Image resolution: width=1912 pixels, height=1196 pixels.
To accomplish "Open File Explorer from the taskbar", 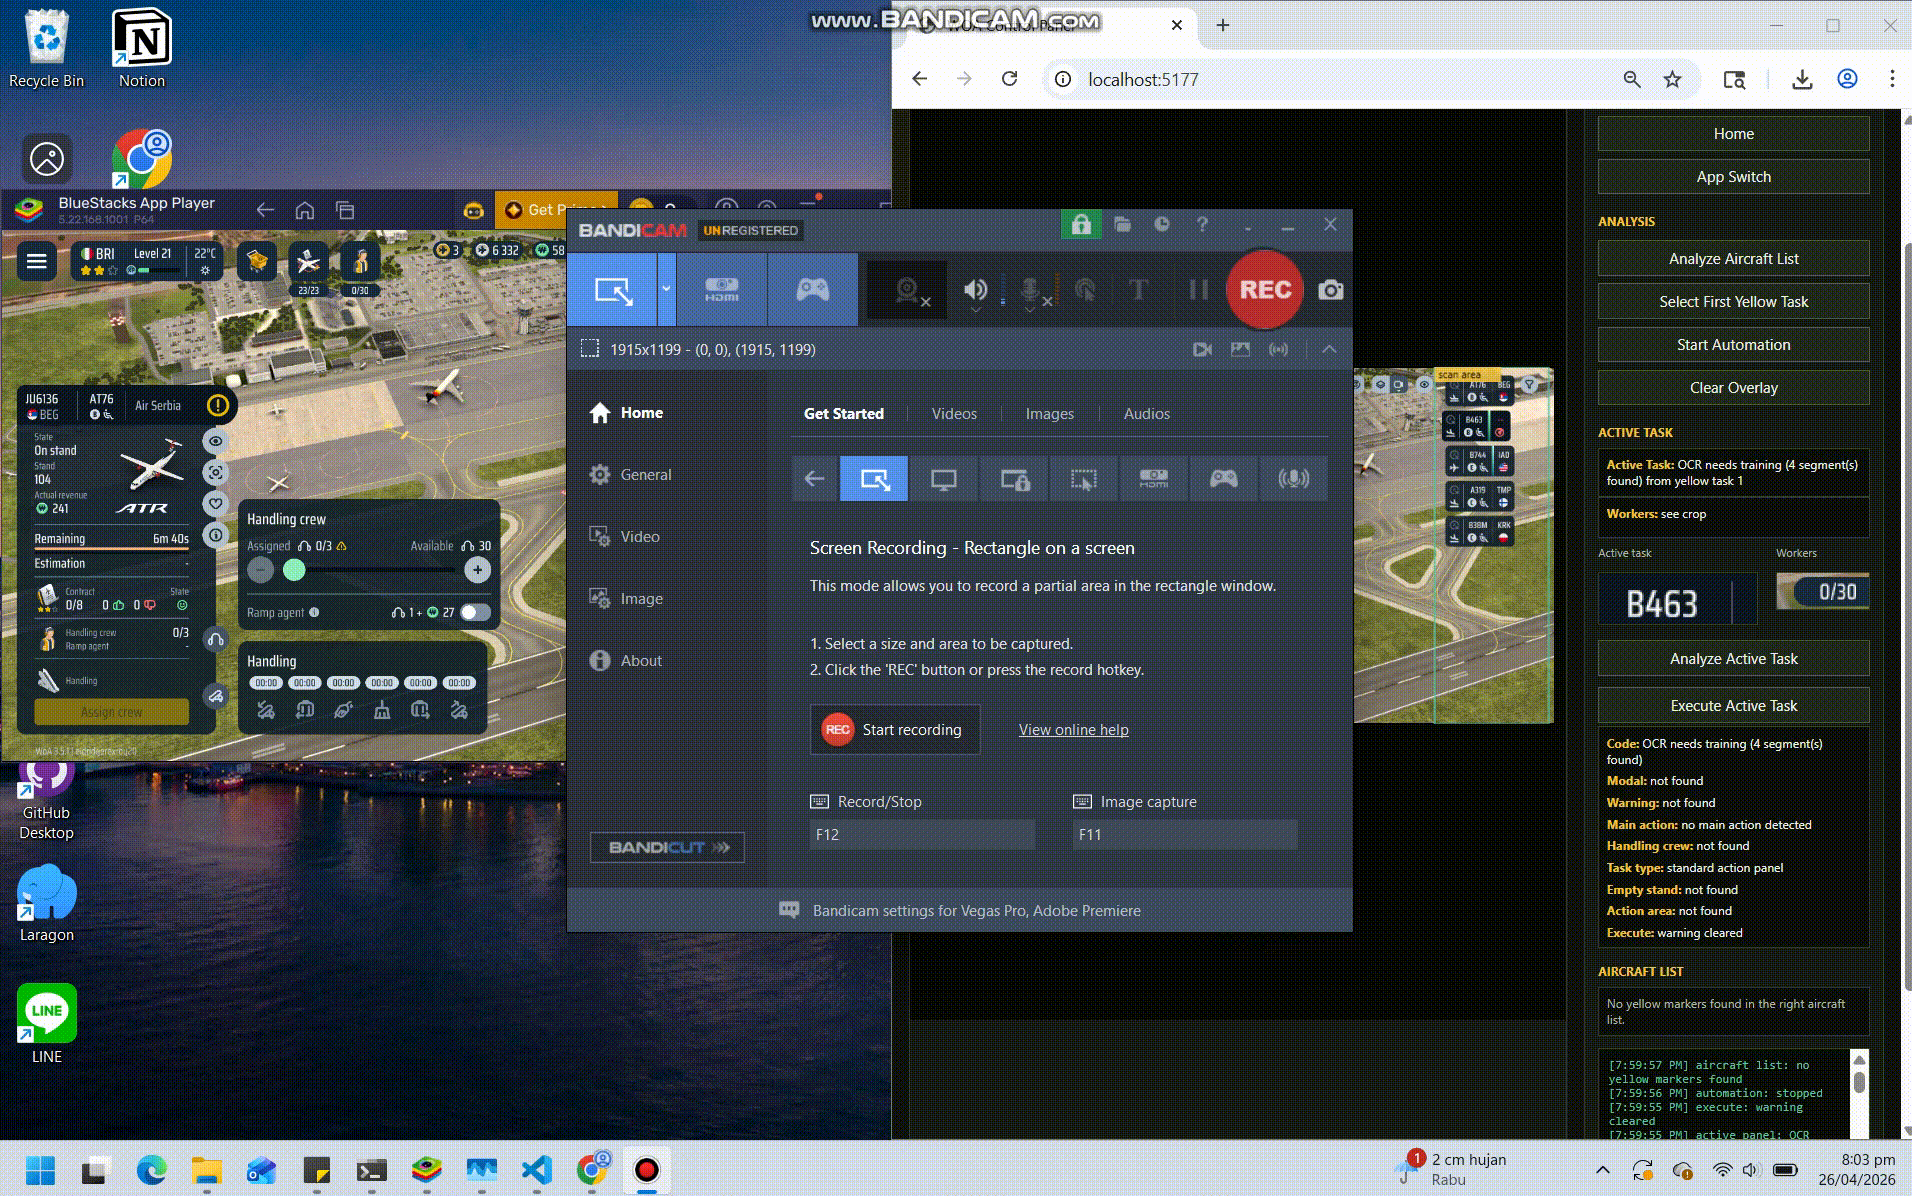I will 206,1170.
